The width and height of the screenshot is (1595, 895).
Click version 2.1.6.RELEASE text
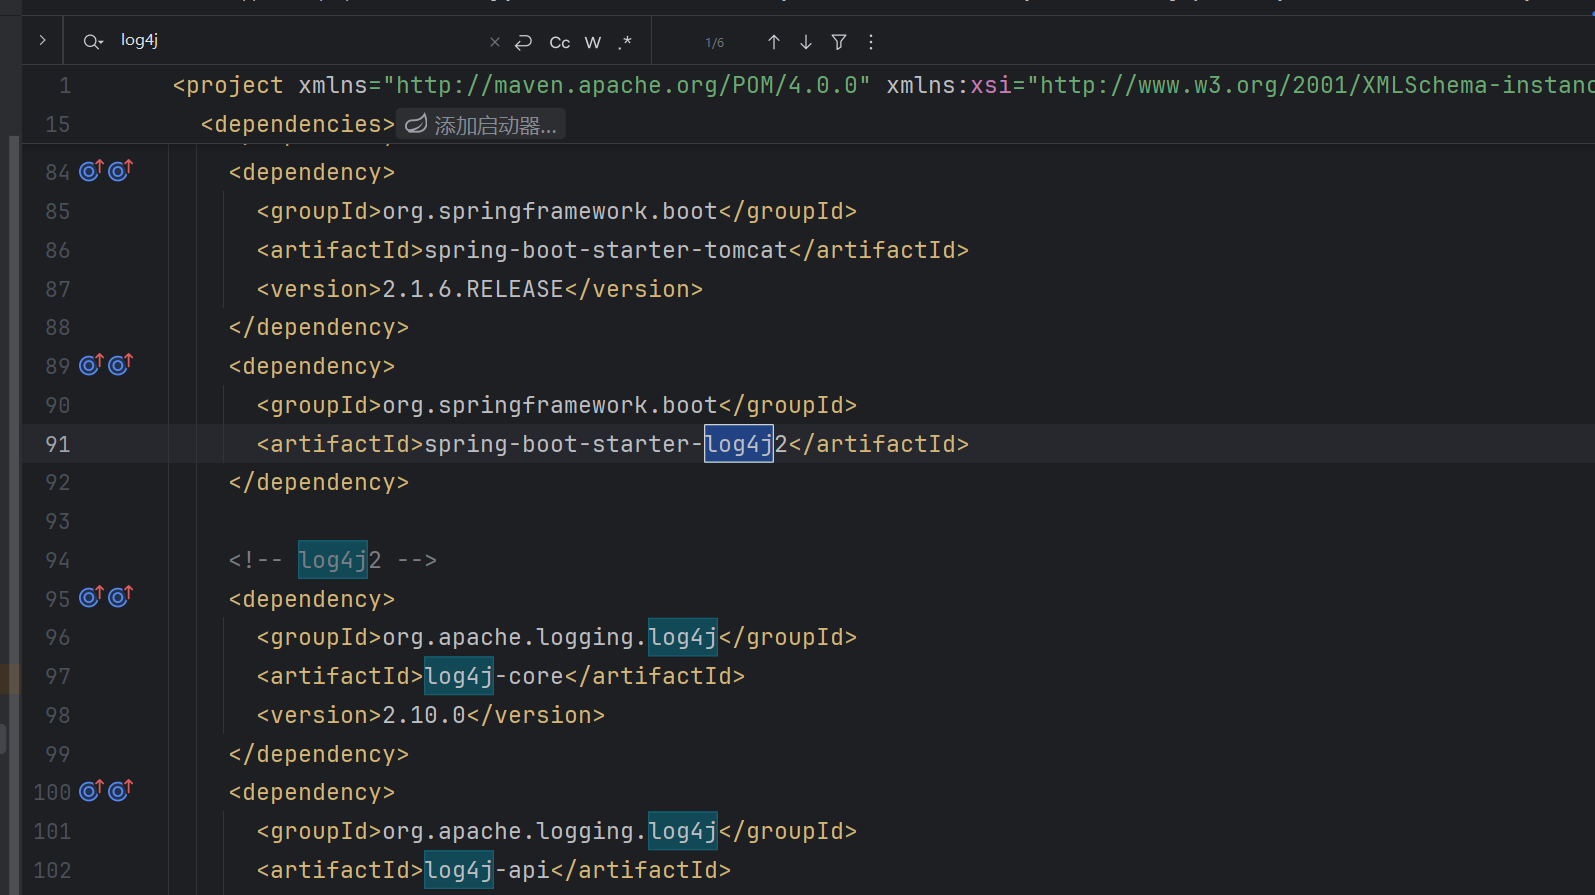click(473, 289)
